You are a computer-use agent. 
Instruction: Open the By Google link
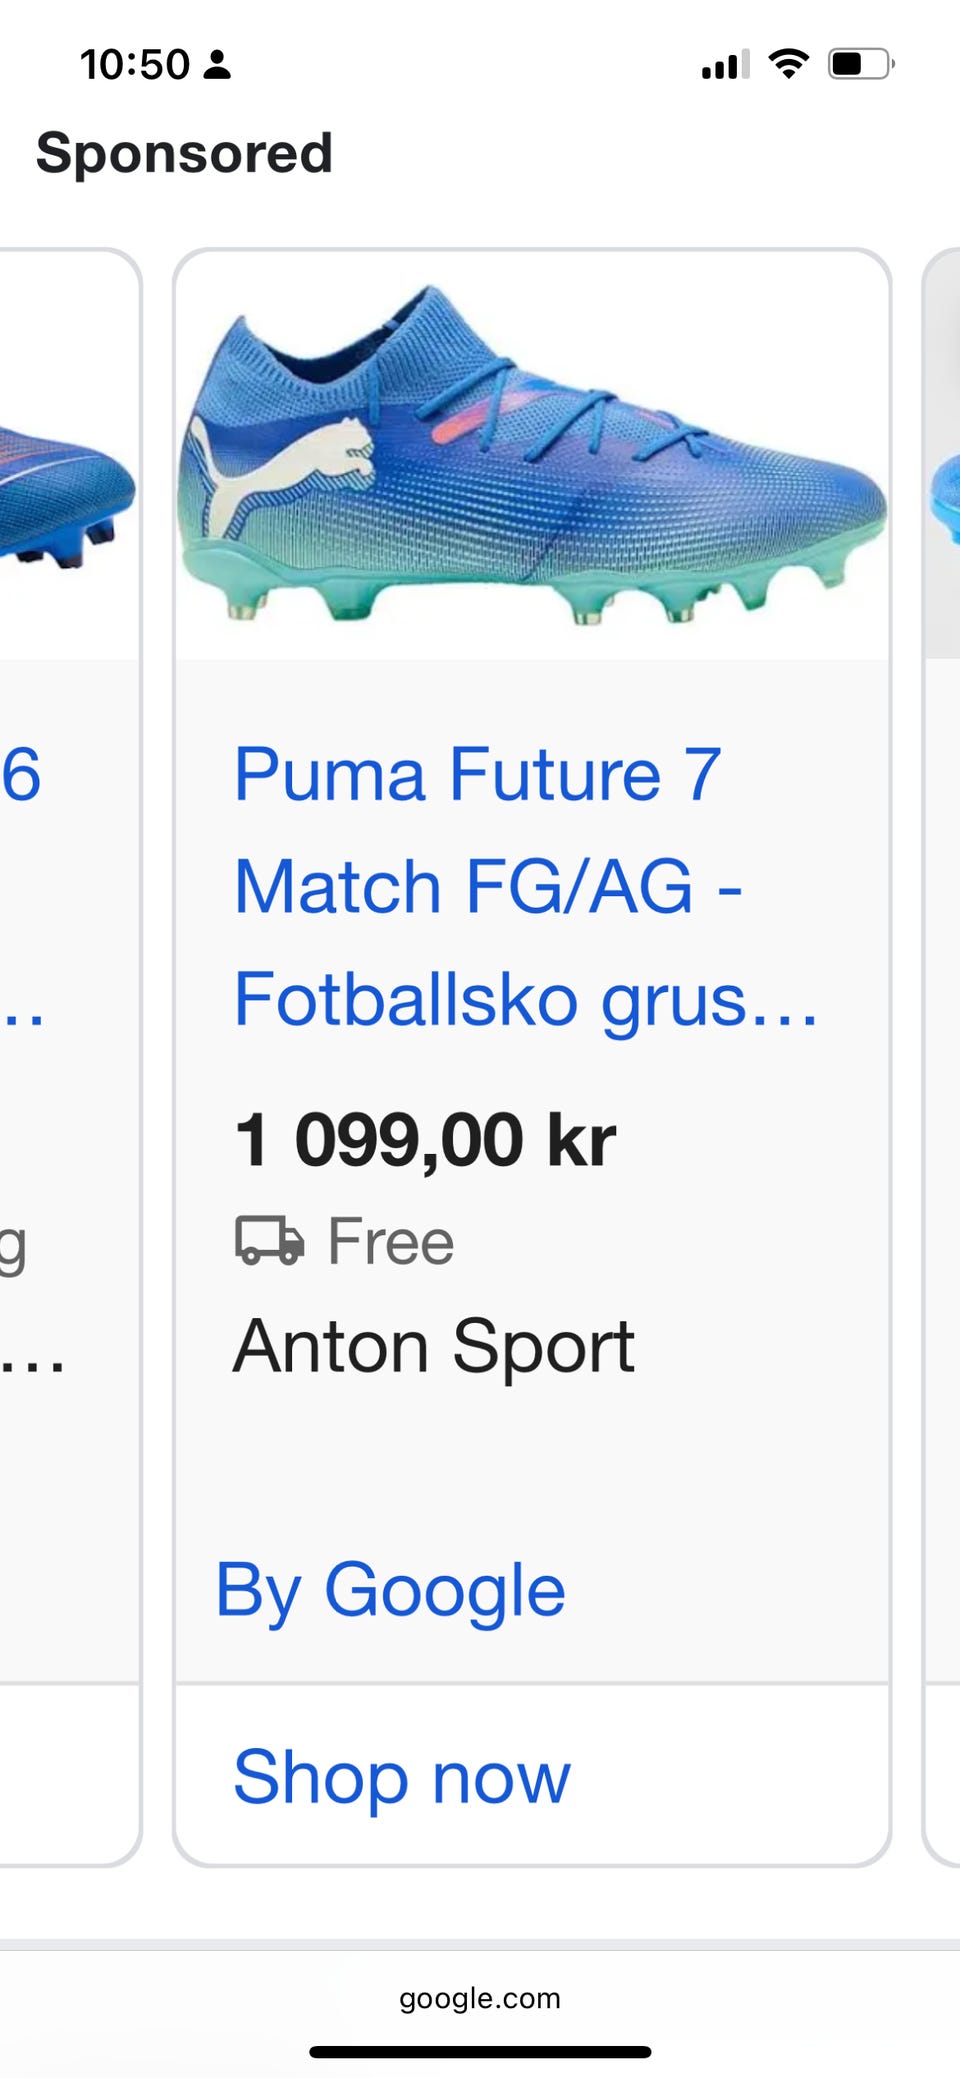[x=390, y=1590]
